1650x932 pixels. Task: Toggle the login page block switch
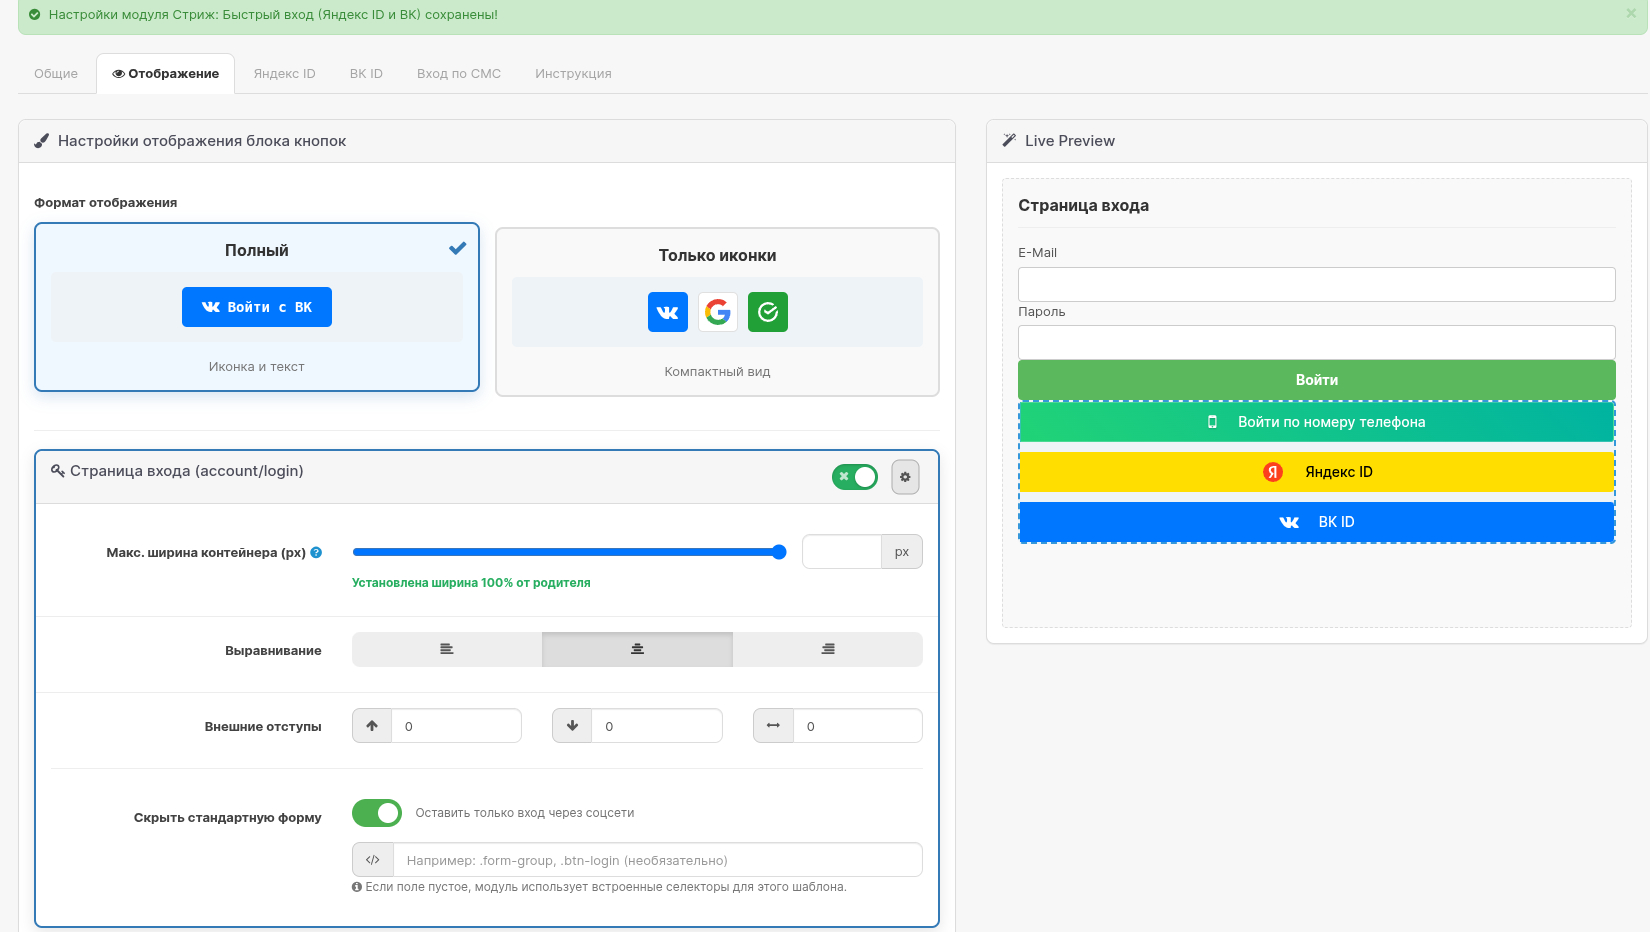[x=854, y=477]
